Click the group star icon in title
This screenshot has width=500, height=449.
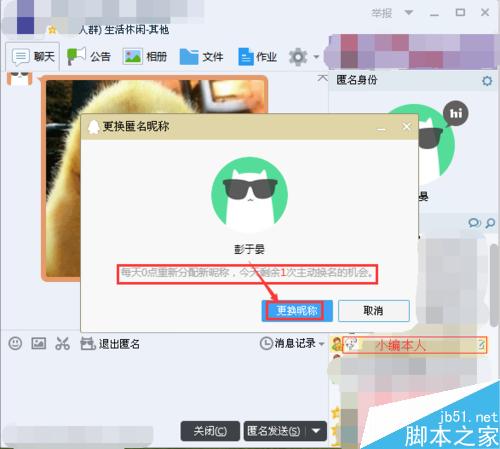52,30
